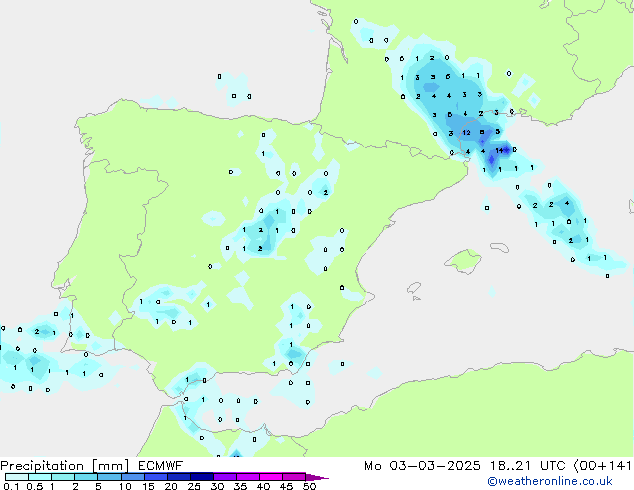Click the 20–25 mm legend color box
The width and height of the screenshot is (634, 490).
tap(178, 477)
